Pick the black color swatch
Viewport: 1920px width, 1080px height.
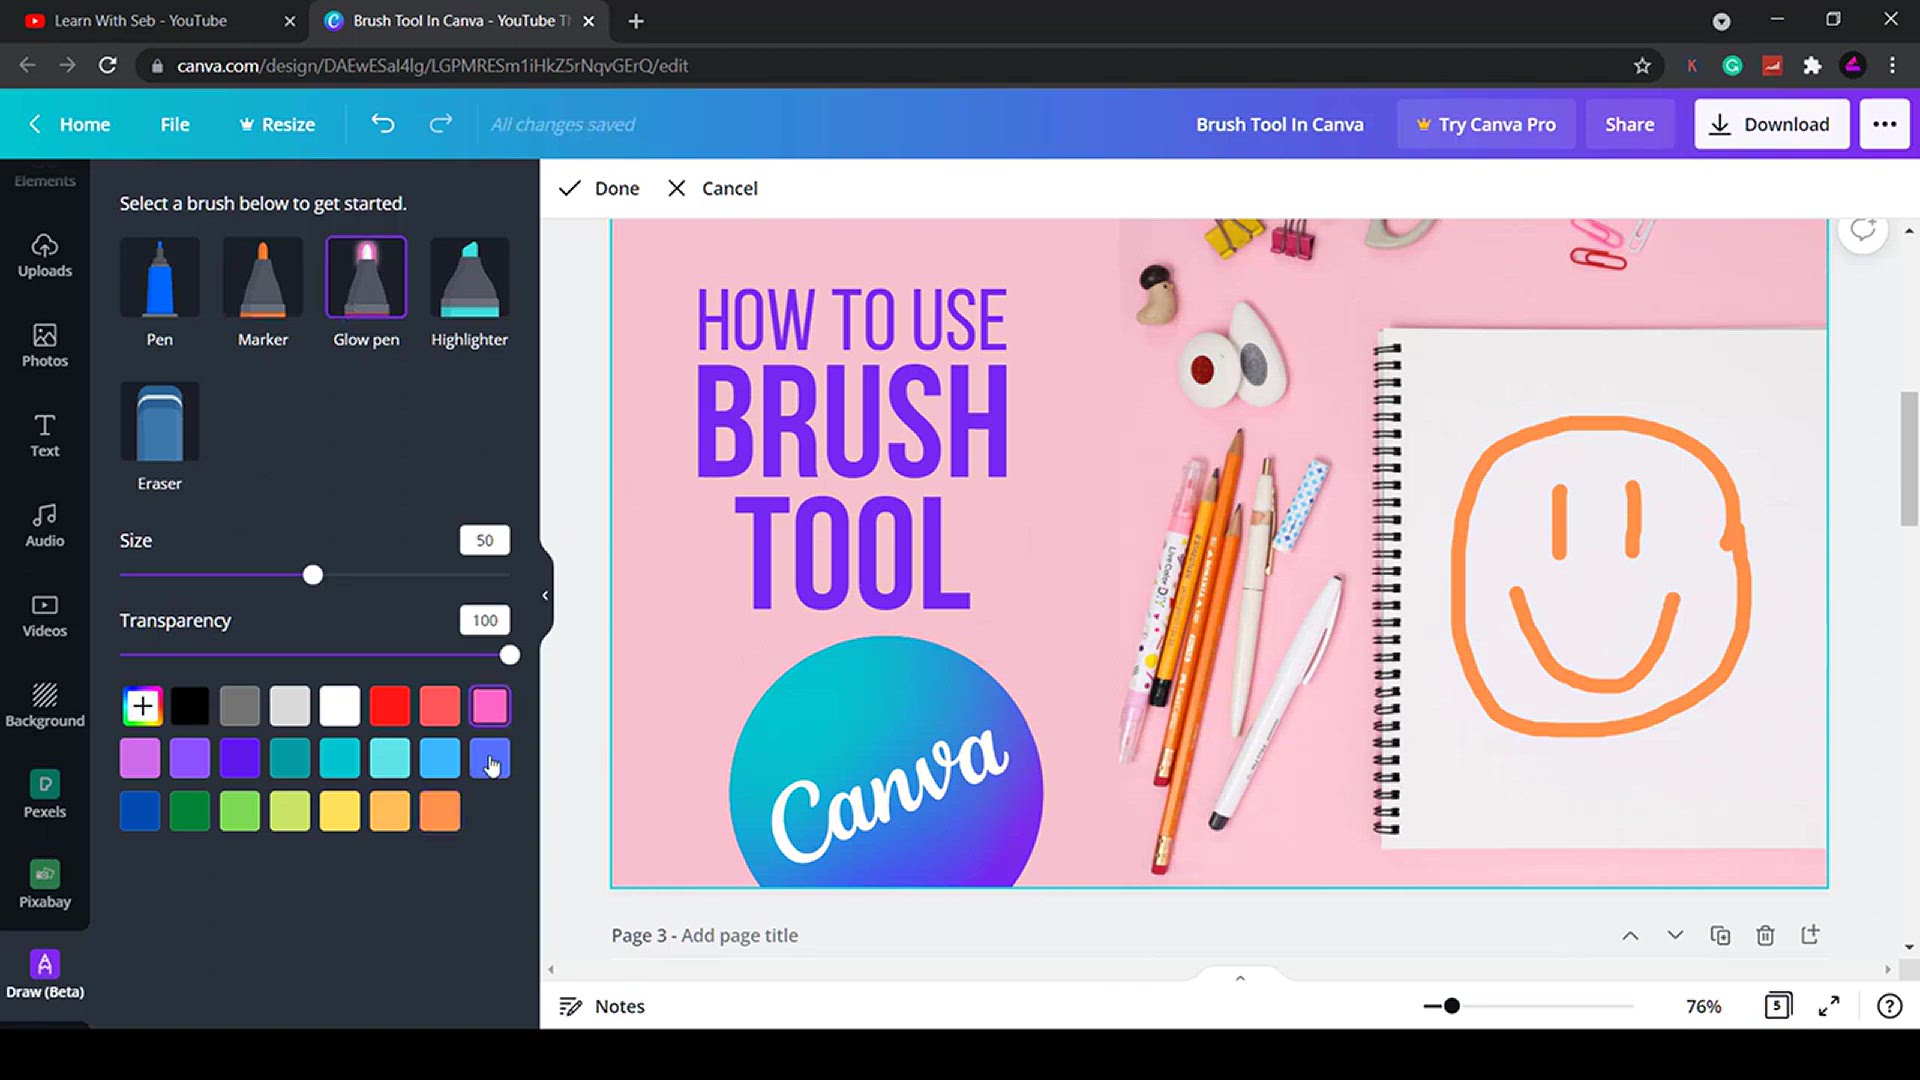(190, 706)
